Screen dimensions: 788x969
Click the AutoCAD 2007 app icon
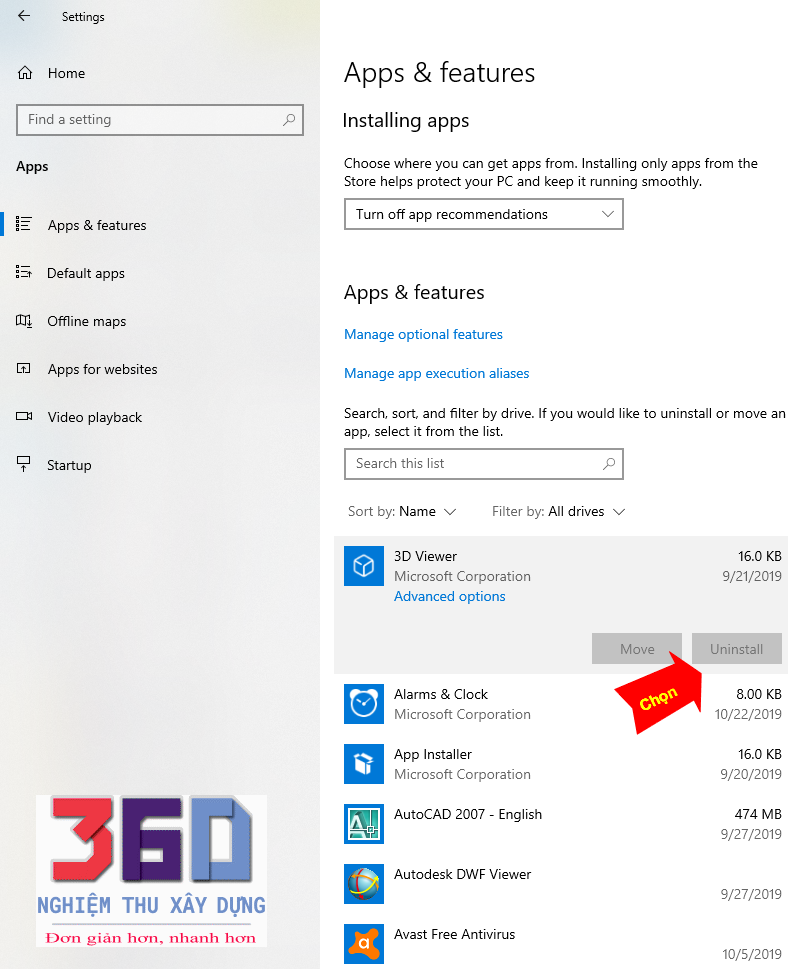[363, 824]
